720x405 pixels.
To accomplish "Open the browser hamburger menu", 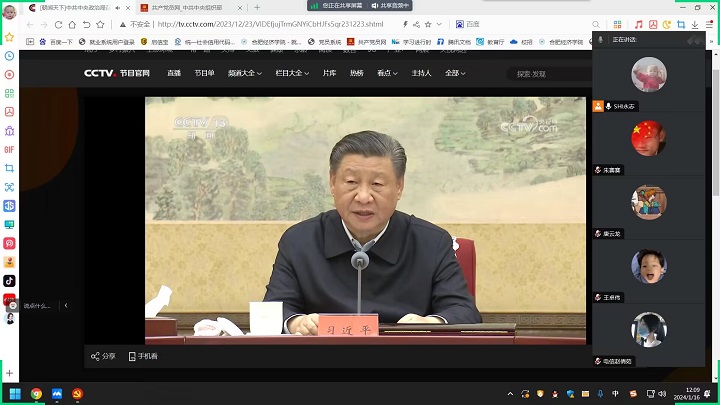I will click(x=709, y=24).
